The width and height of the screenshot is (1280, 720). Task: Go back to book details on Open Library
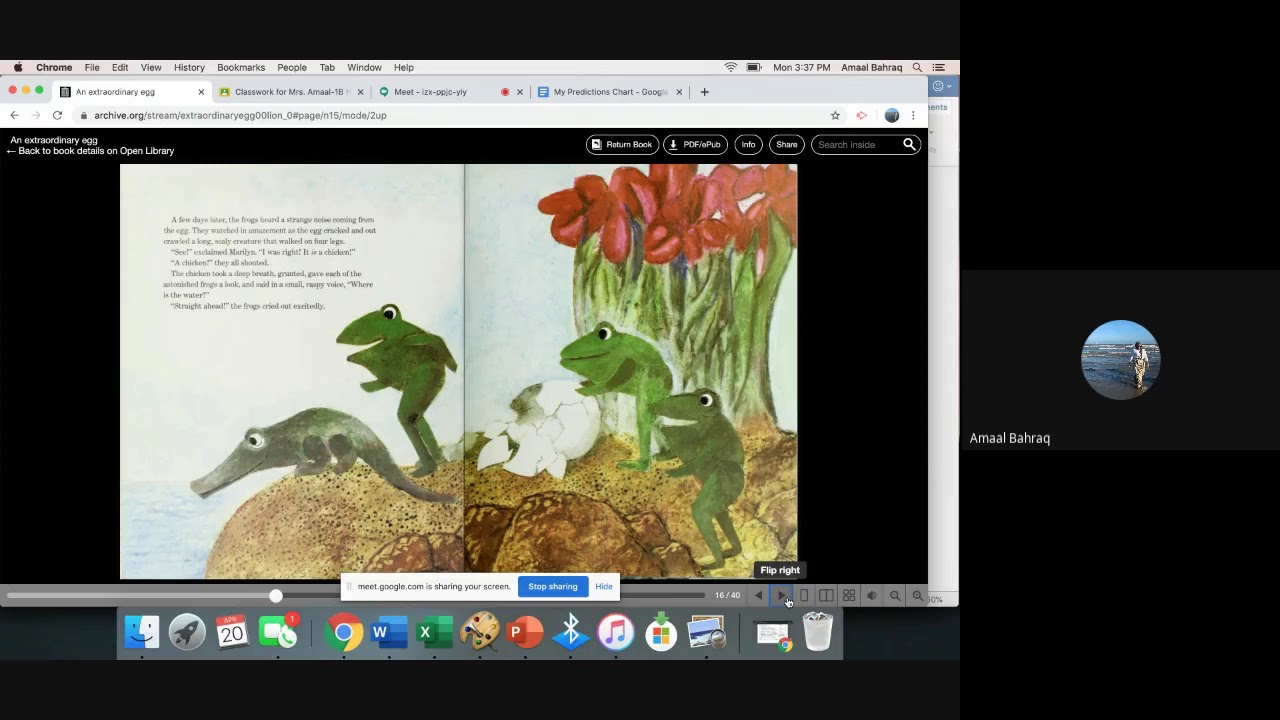pos(90,151)
